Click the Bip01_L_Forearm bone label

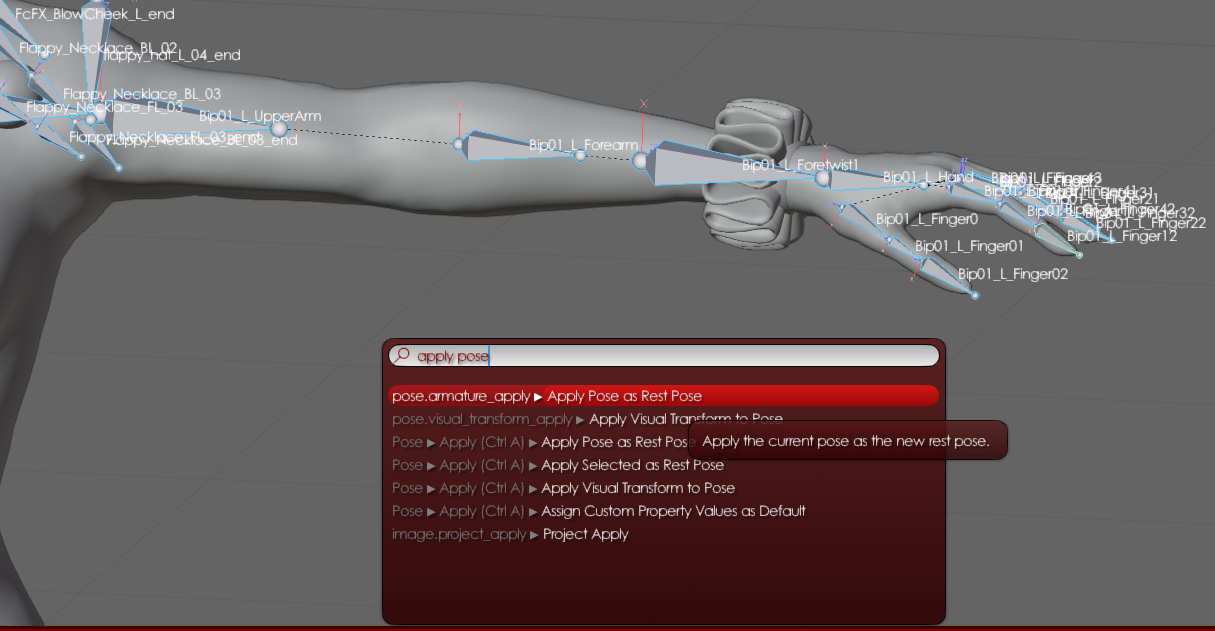click(583, 145)
